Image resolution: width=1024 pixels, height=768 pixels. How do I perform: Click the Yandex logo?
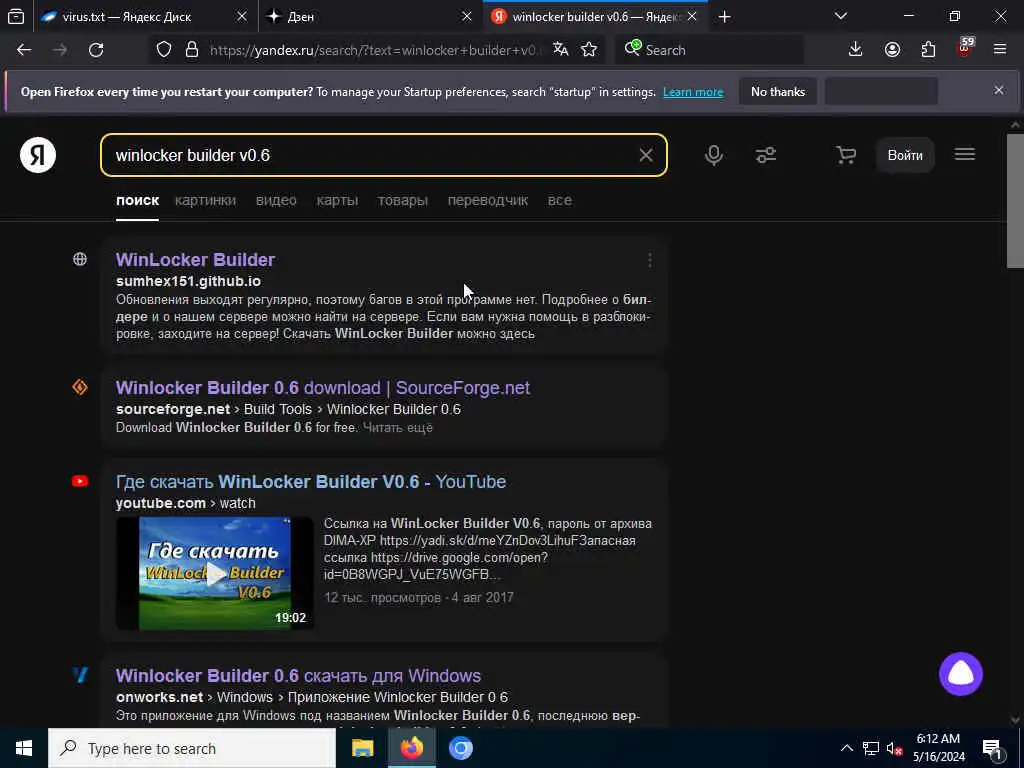[x=38, y=155]
